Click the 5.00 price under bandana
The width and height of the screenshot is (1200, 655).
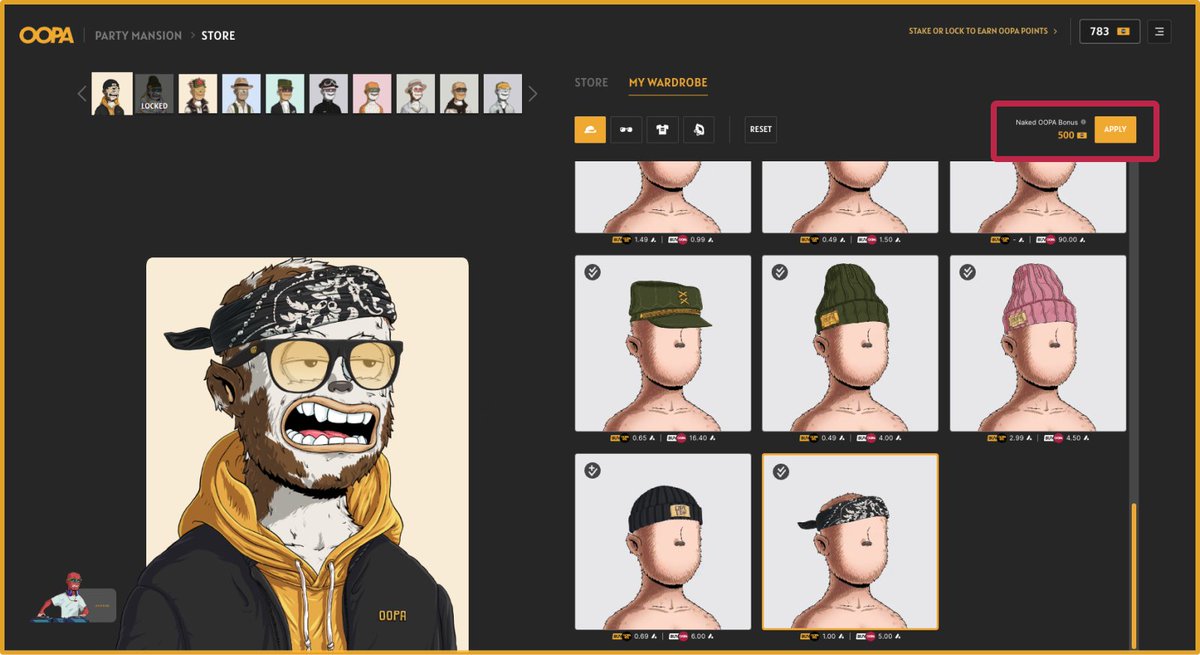(x=885, y=636)
